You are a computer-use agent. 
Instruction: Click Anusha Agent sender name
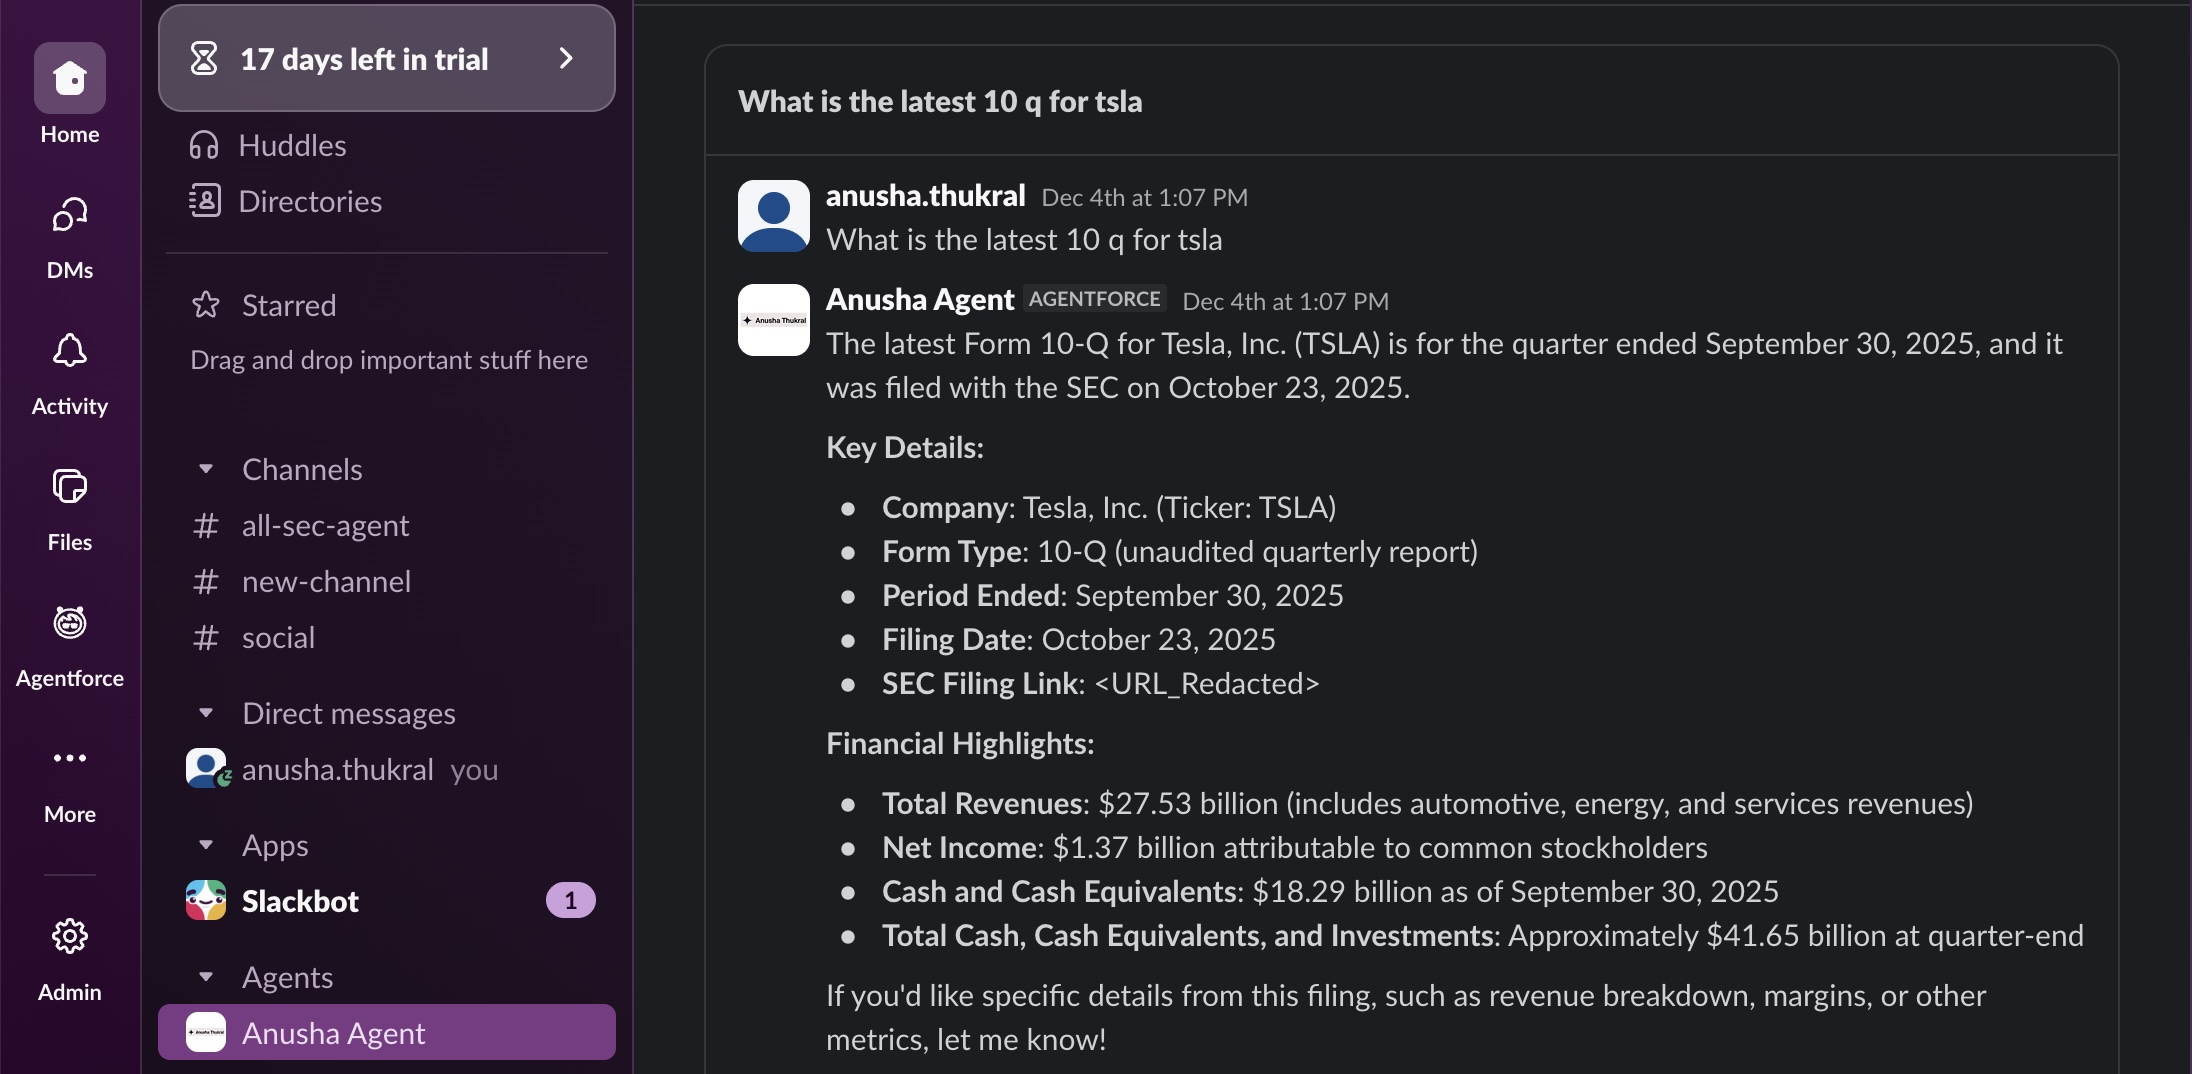[920, 300]
